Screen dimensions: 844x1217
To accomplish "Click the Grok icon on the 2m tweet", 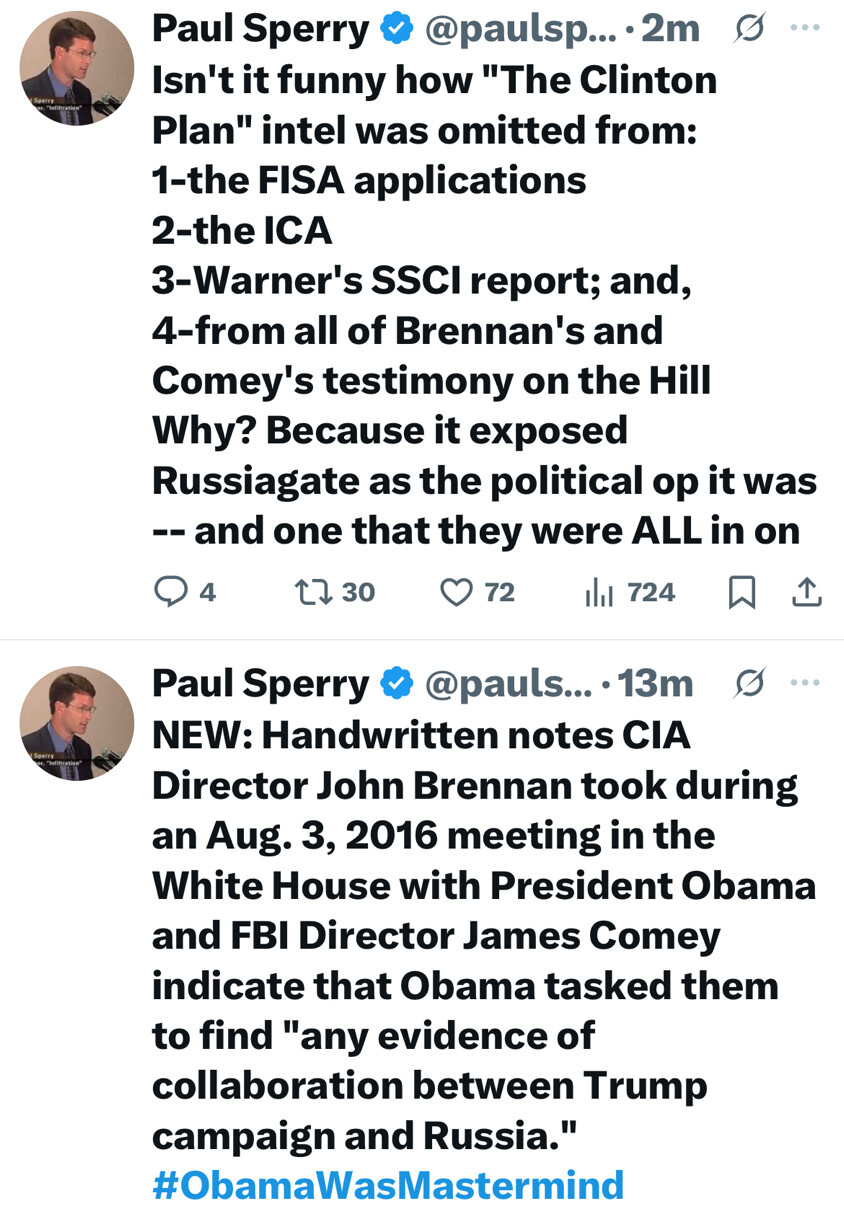I will (746, 29).
